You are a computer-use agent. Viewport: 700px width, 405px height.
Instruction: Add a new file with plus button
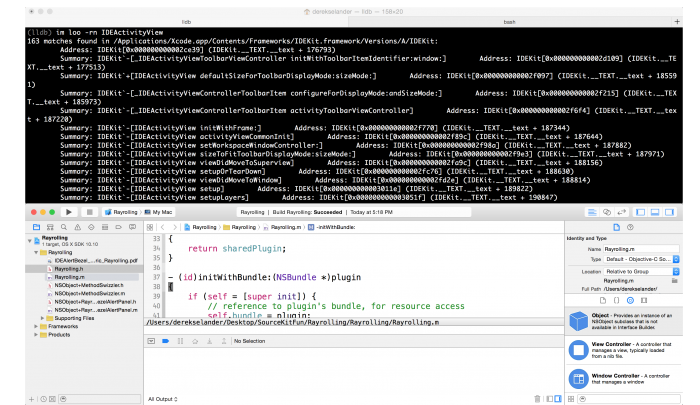31,399
